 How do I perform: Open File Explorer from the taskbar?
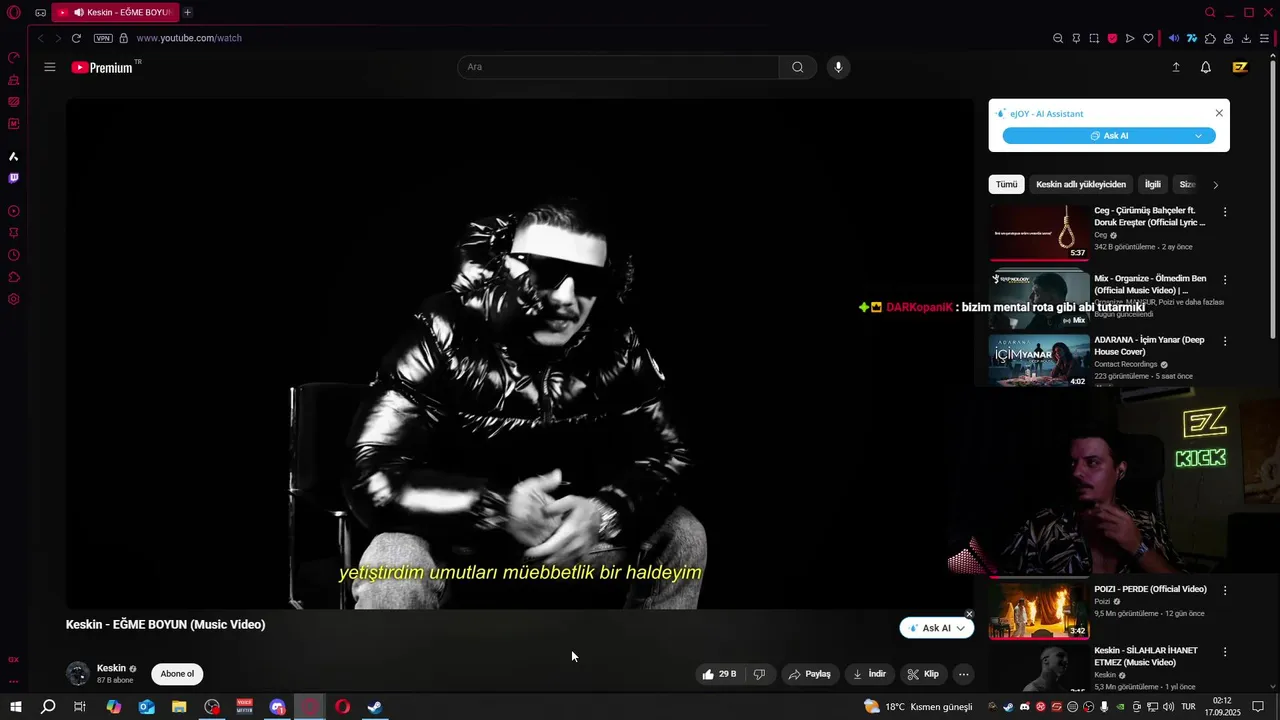(x=179, y=707)
